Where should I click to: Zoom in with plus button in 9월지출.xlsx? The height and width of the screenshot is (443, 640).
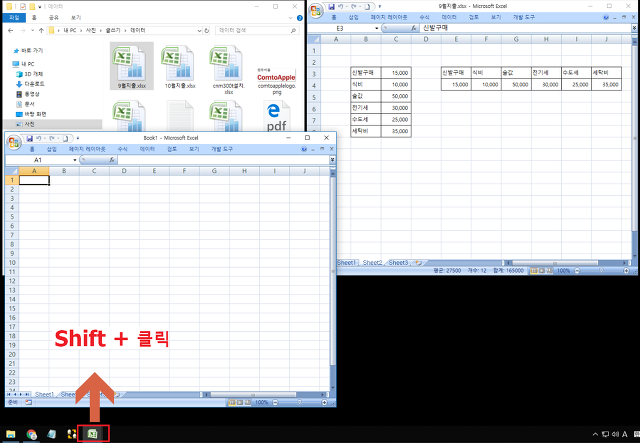tap(627, 271)
